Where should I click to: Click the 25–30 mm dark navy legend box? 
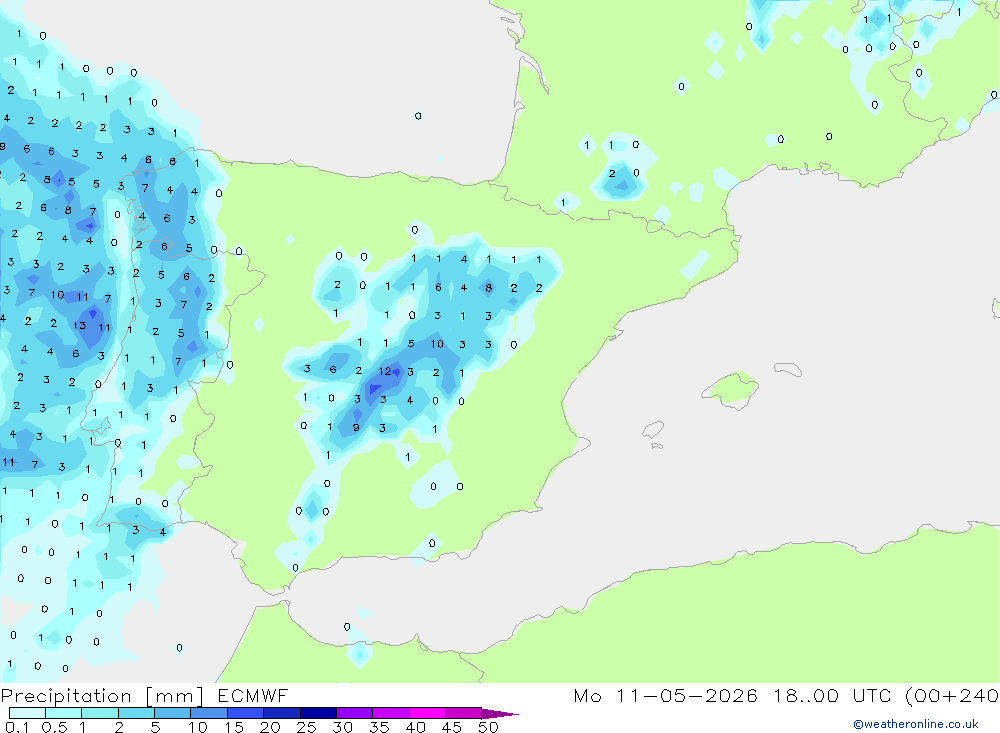coord(318,713)
